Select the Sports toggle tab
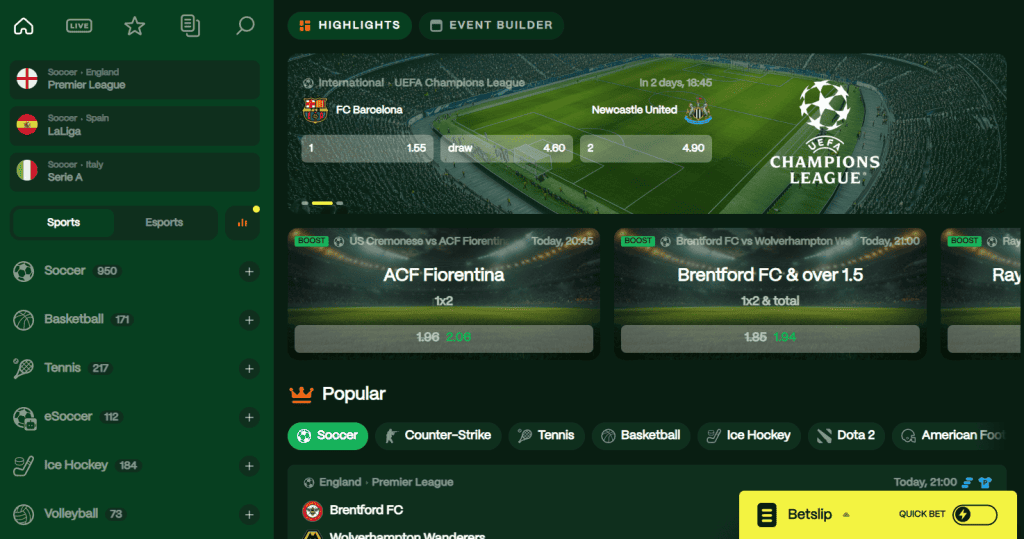 click(63, 223)
